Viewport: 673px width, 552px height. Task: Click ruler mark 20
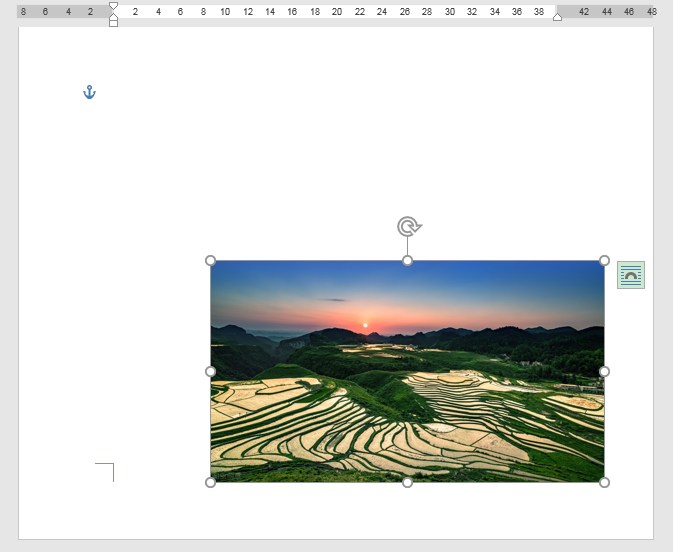[x=337, y=12]
